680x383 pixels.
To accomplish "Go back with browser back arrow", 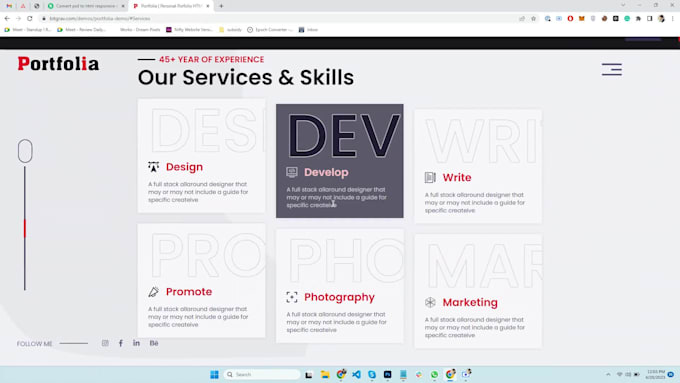I will [7, 19].
